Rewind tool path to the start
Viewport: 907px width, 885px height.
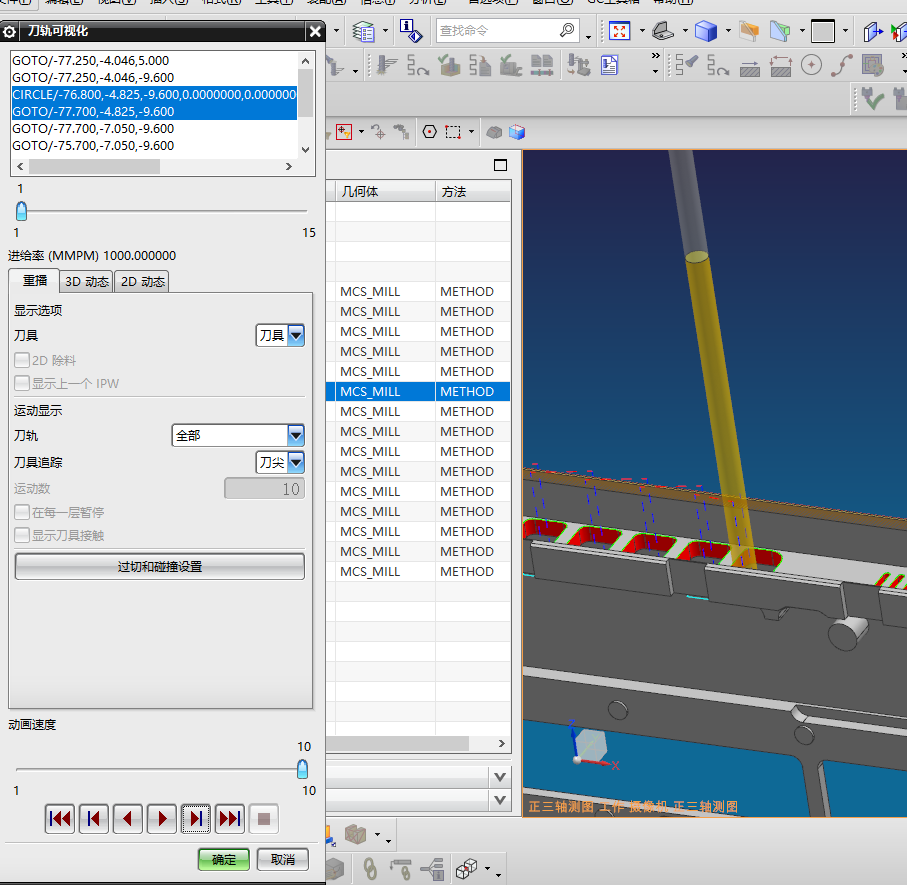60,819
